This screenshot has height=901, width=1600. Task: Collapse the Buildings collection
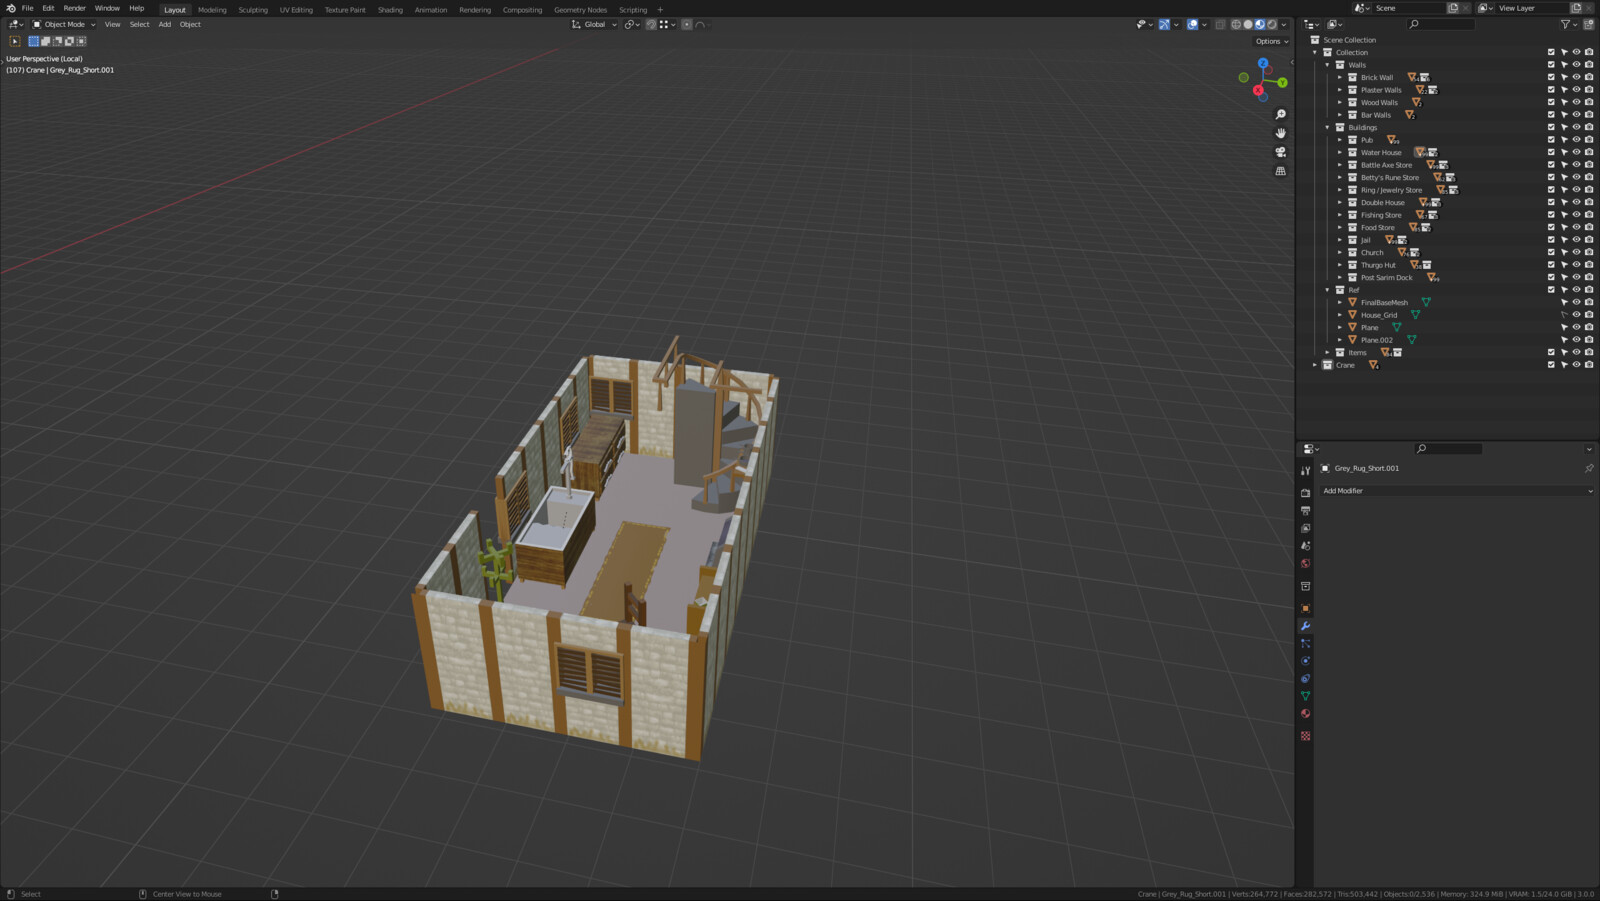tap(1328, 127)
